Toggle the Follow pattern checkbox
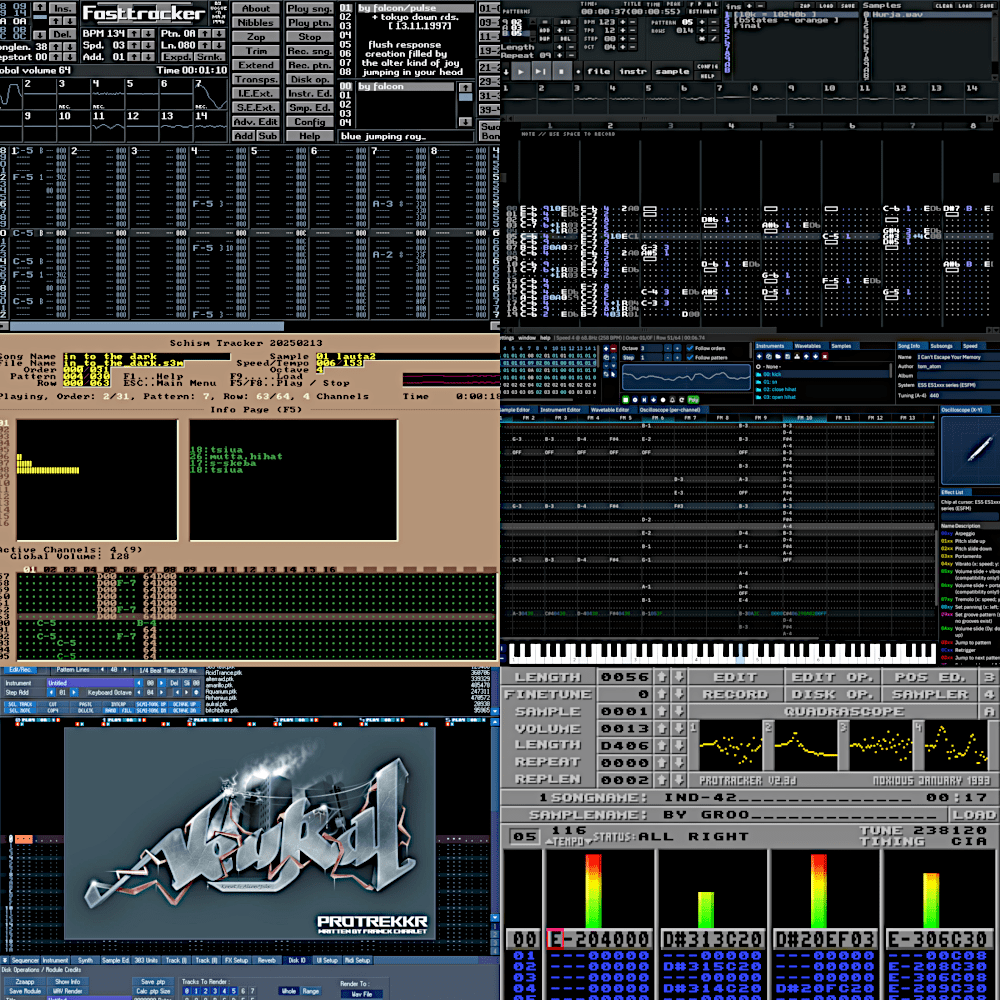The image size is (1000, 1000). pyautogui.click(x=689, y=358)
